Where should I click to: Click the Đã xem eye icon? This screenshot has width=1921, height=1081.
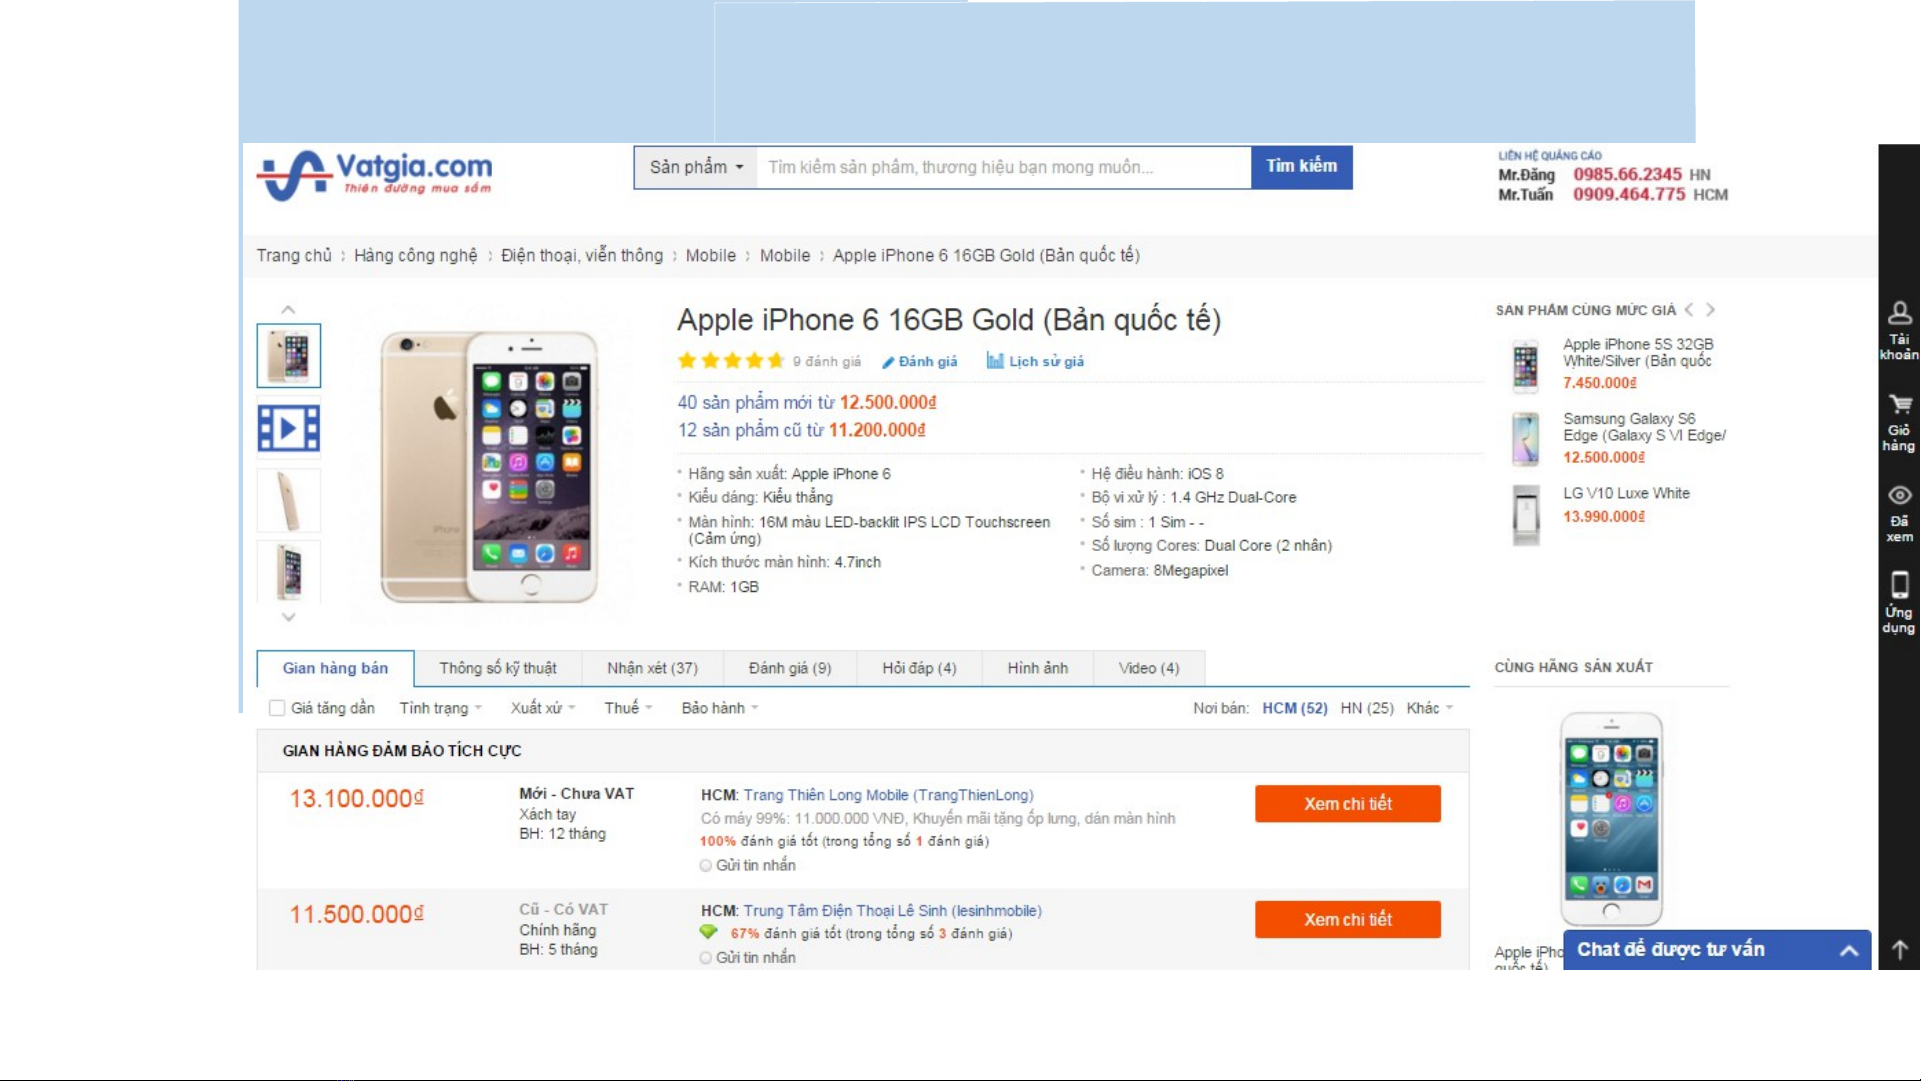click(x=1899, y=496)
